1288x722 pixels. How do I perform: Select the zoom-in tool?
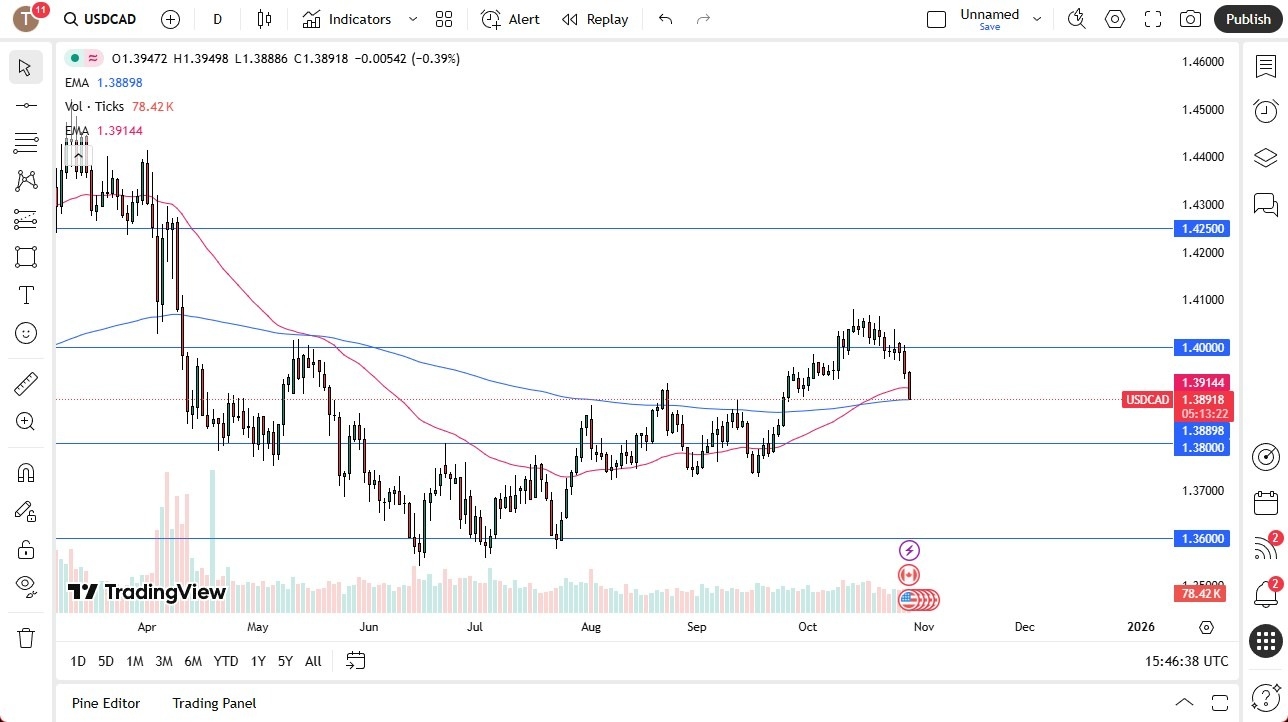pos(26,421)
